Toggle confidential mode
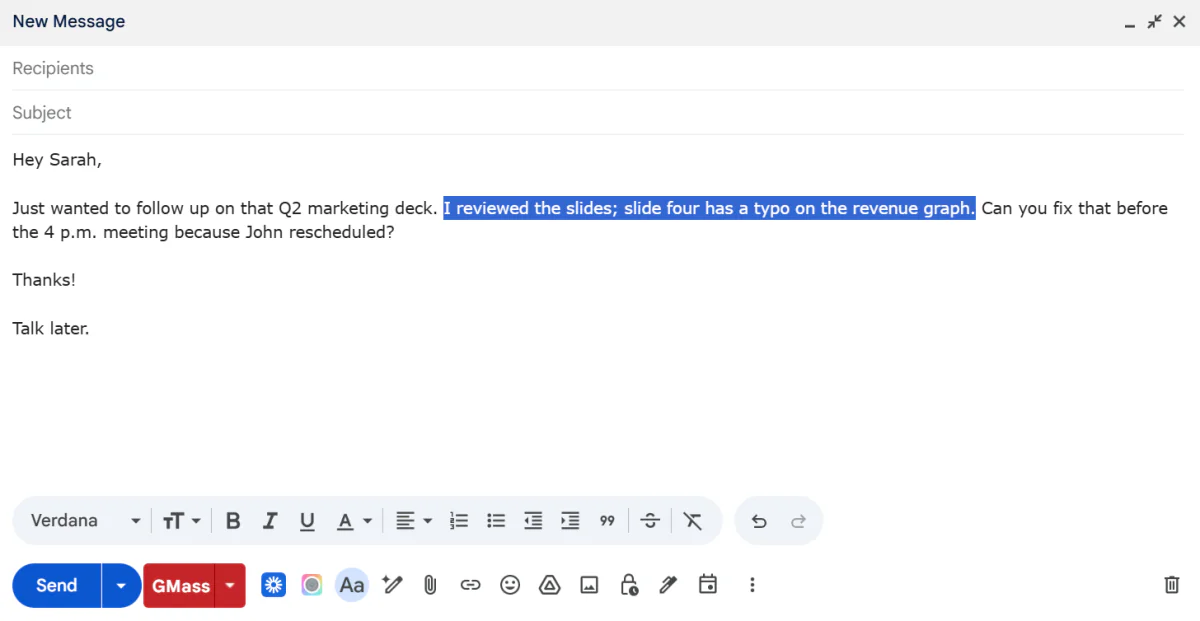 point(629,585)
